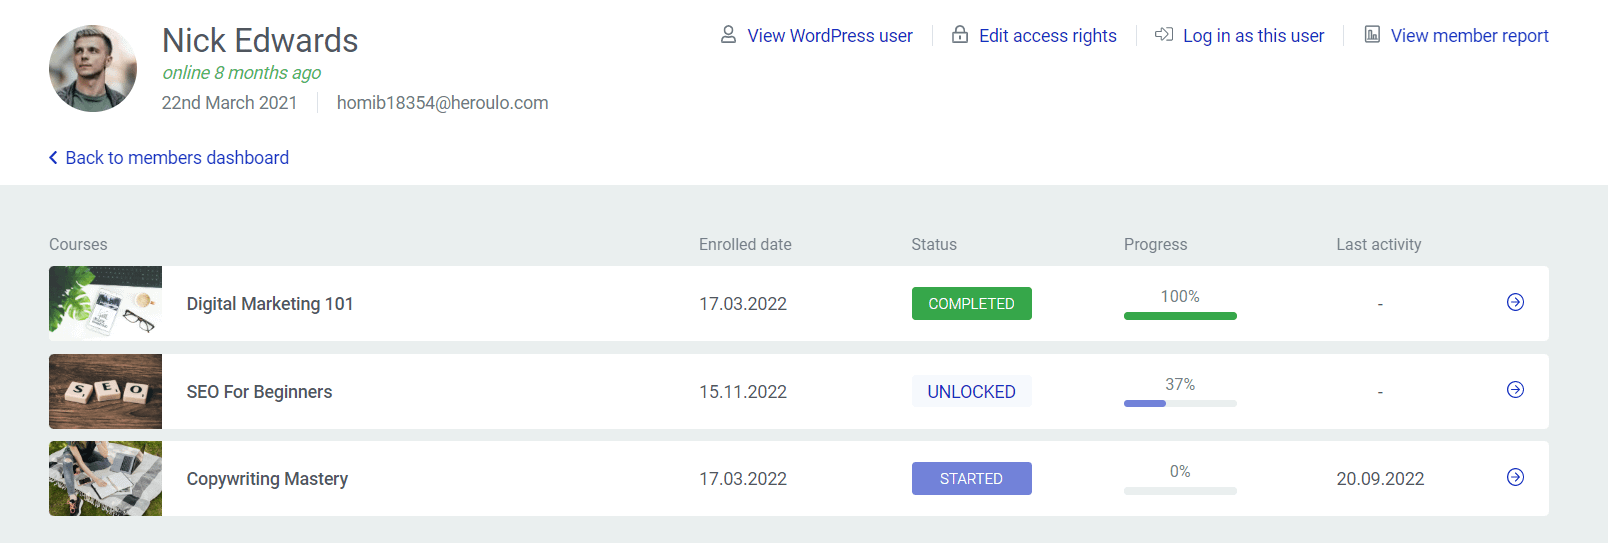Viewport: 1608px width, 543px height.
Task: Click the COMPLETED status badge
Action: point(971,303)
